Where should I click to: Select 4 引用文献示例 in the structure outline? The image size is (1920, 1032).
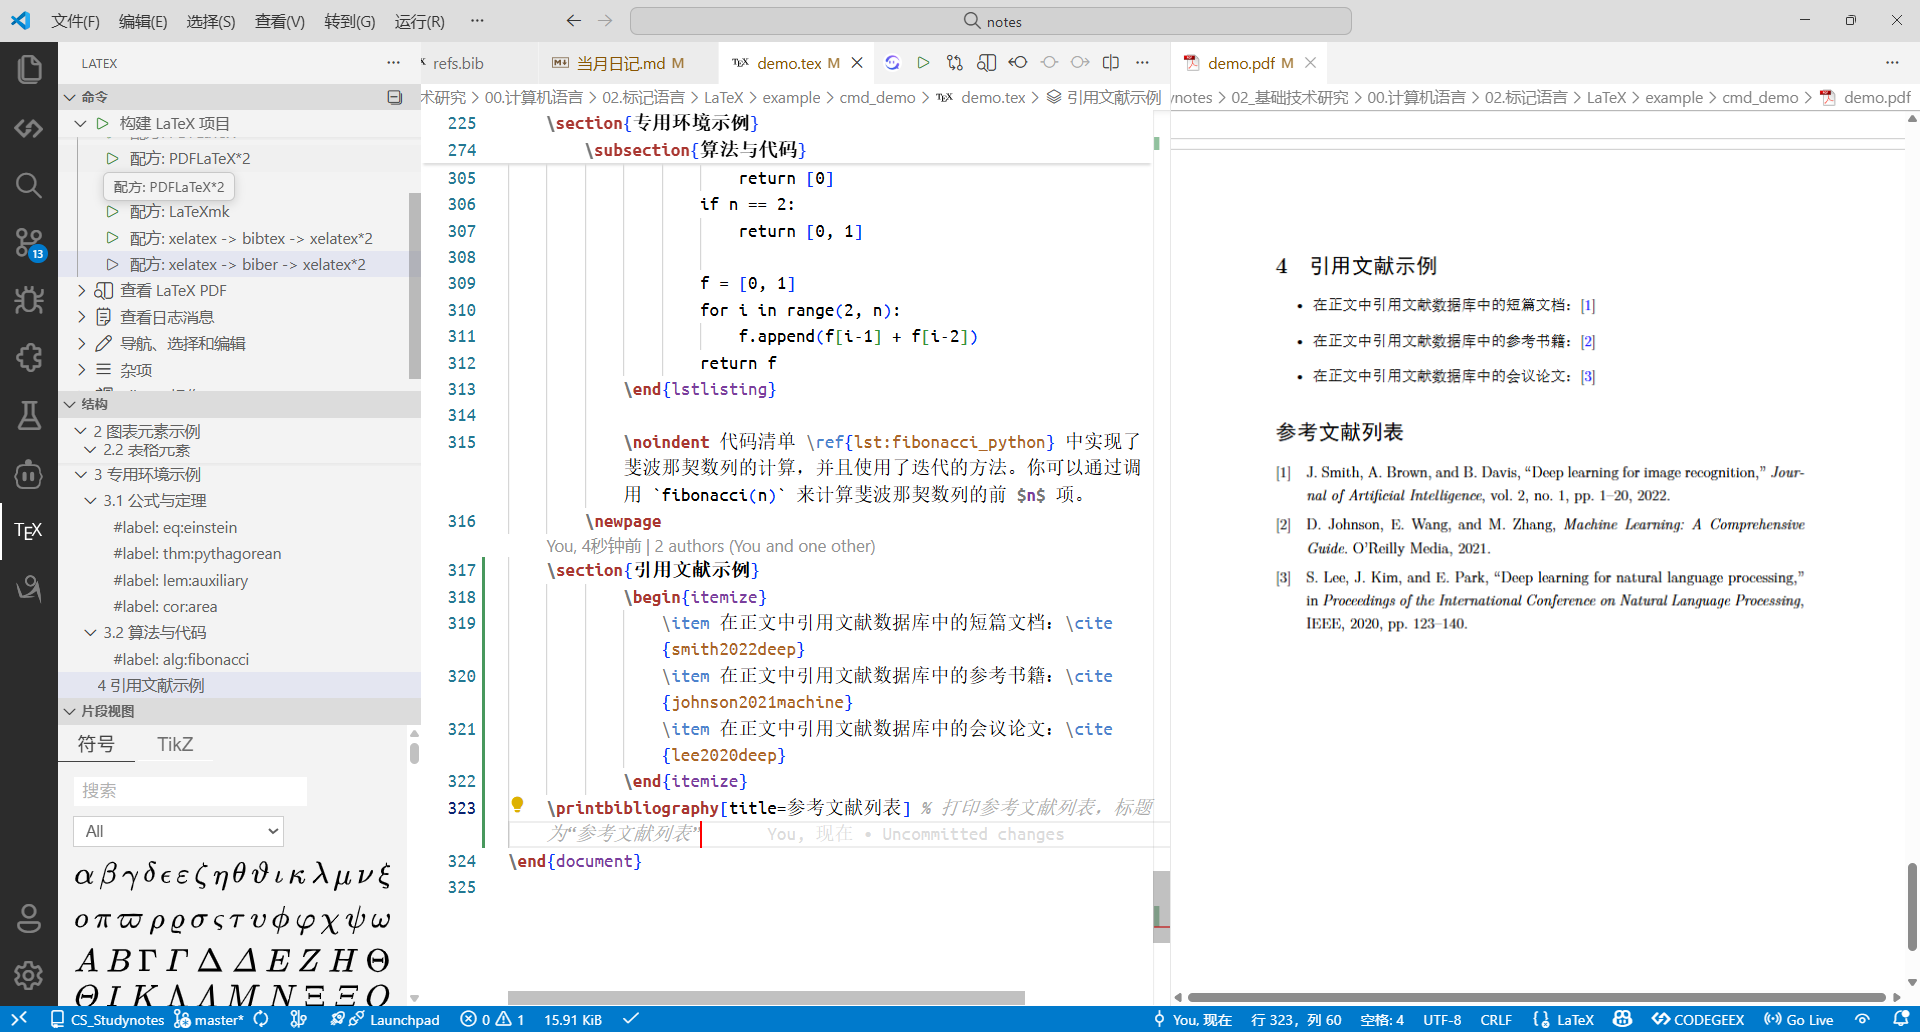pyautogui.click(x=151, y=686)
